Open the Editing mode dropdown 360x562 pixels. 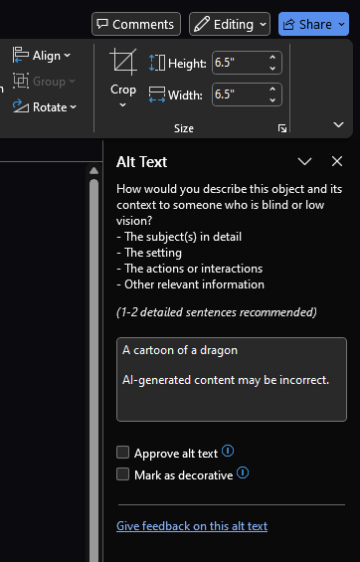click(x=230, y=24)
